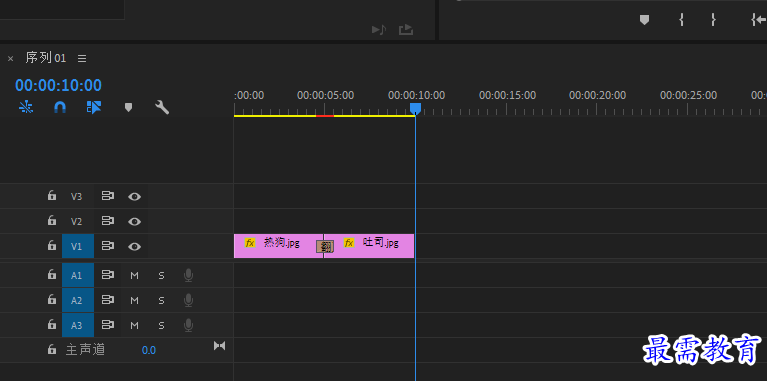The height and width of the screenshot is (381, 767).
Task: Hide track V3 output eye
Action: (x=135, y=197)
